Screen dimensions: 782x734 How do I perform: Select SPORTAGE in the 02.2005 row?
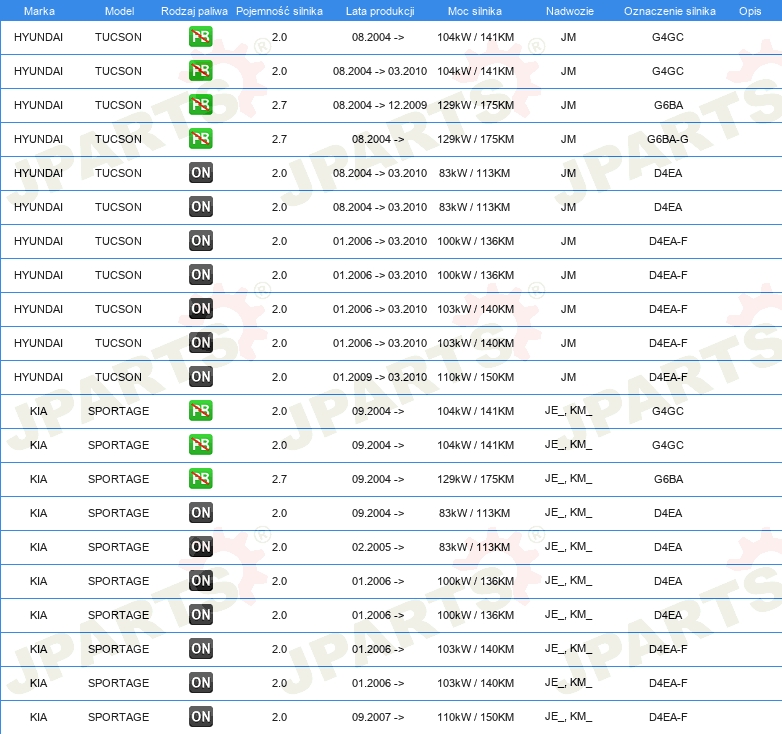(x=118, y=547)
